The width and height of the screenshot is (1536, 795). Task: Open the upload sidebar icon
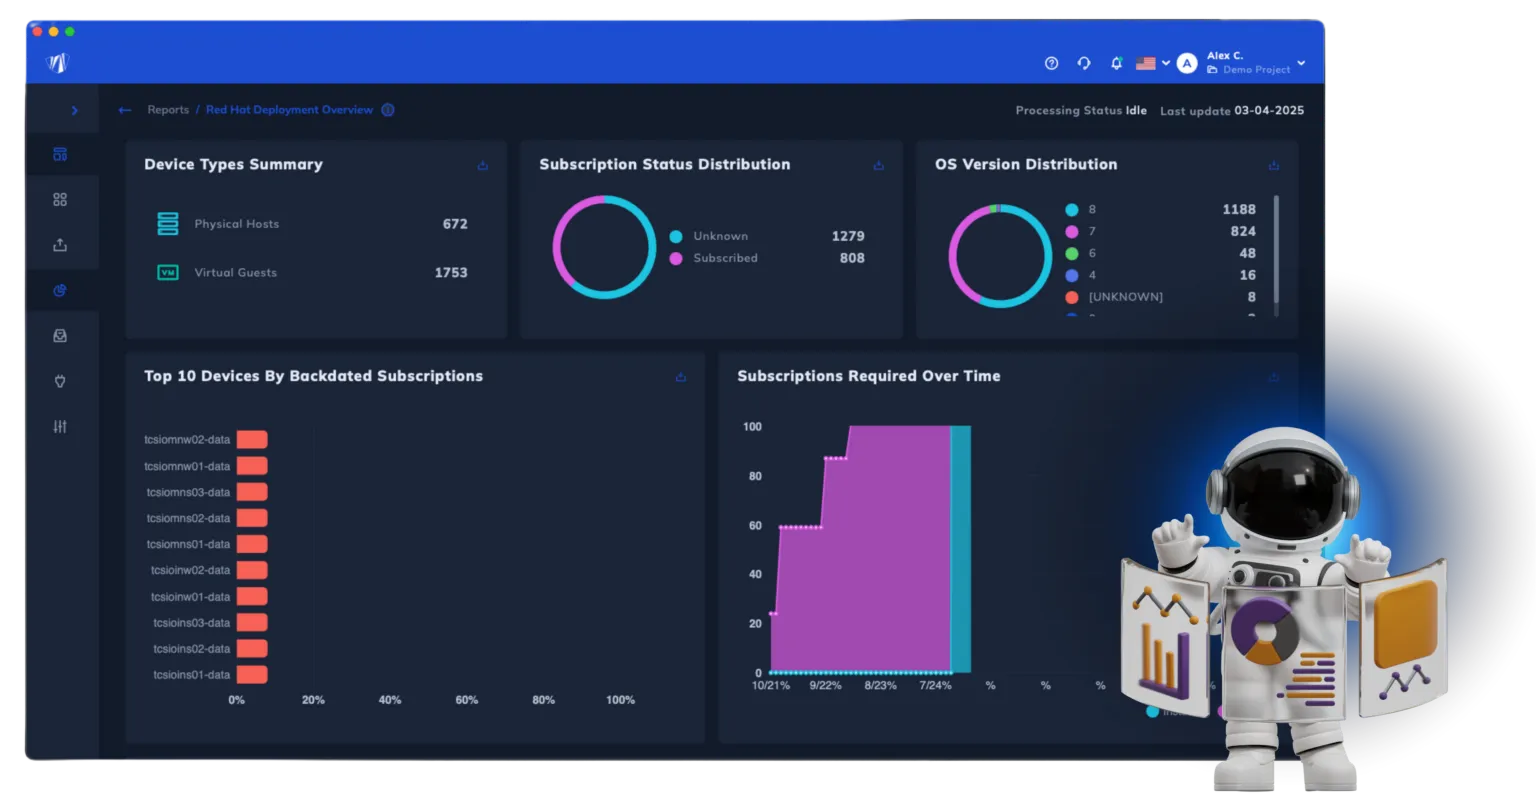(60, 245)
